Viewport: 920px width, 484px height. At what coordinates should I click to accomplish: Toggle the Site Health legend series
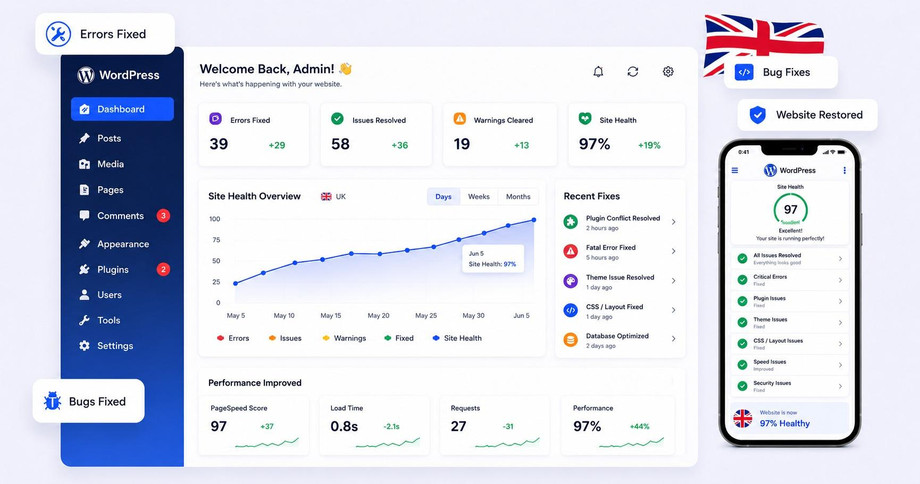tap(457, 338)
